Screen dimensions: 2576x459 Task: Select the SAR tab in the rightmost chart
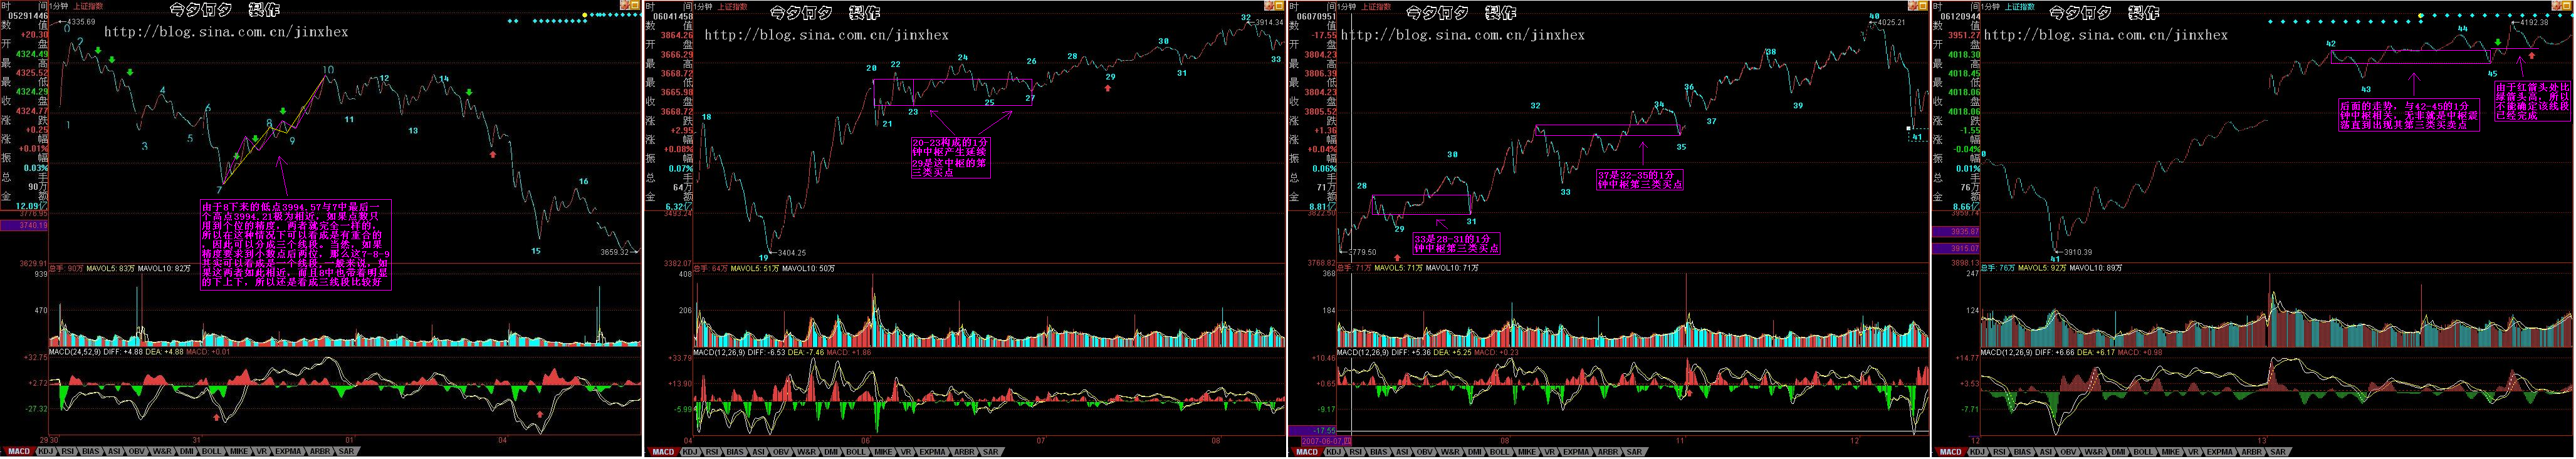coord(2278,452)
